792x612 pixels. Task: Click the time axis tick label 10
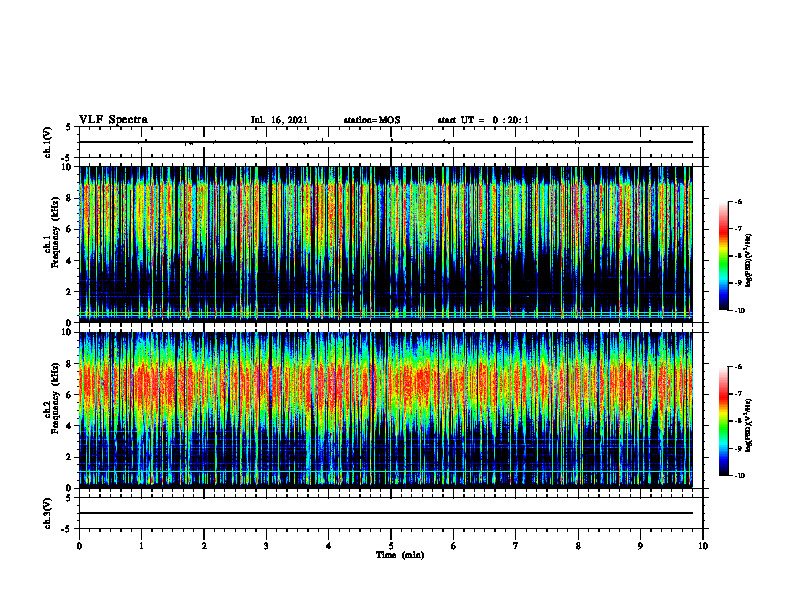click(x=703, y=546)
